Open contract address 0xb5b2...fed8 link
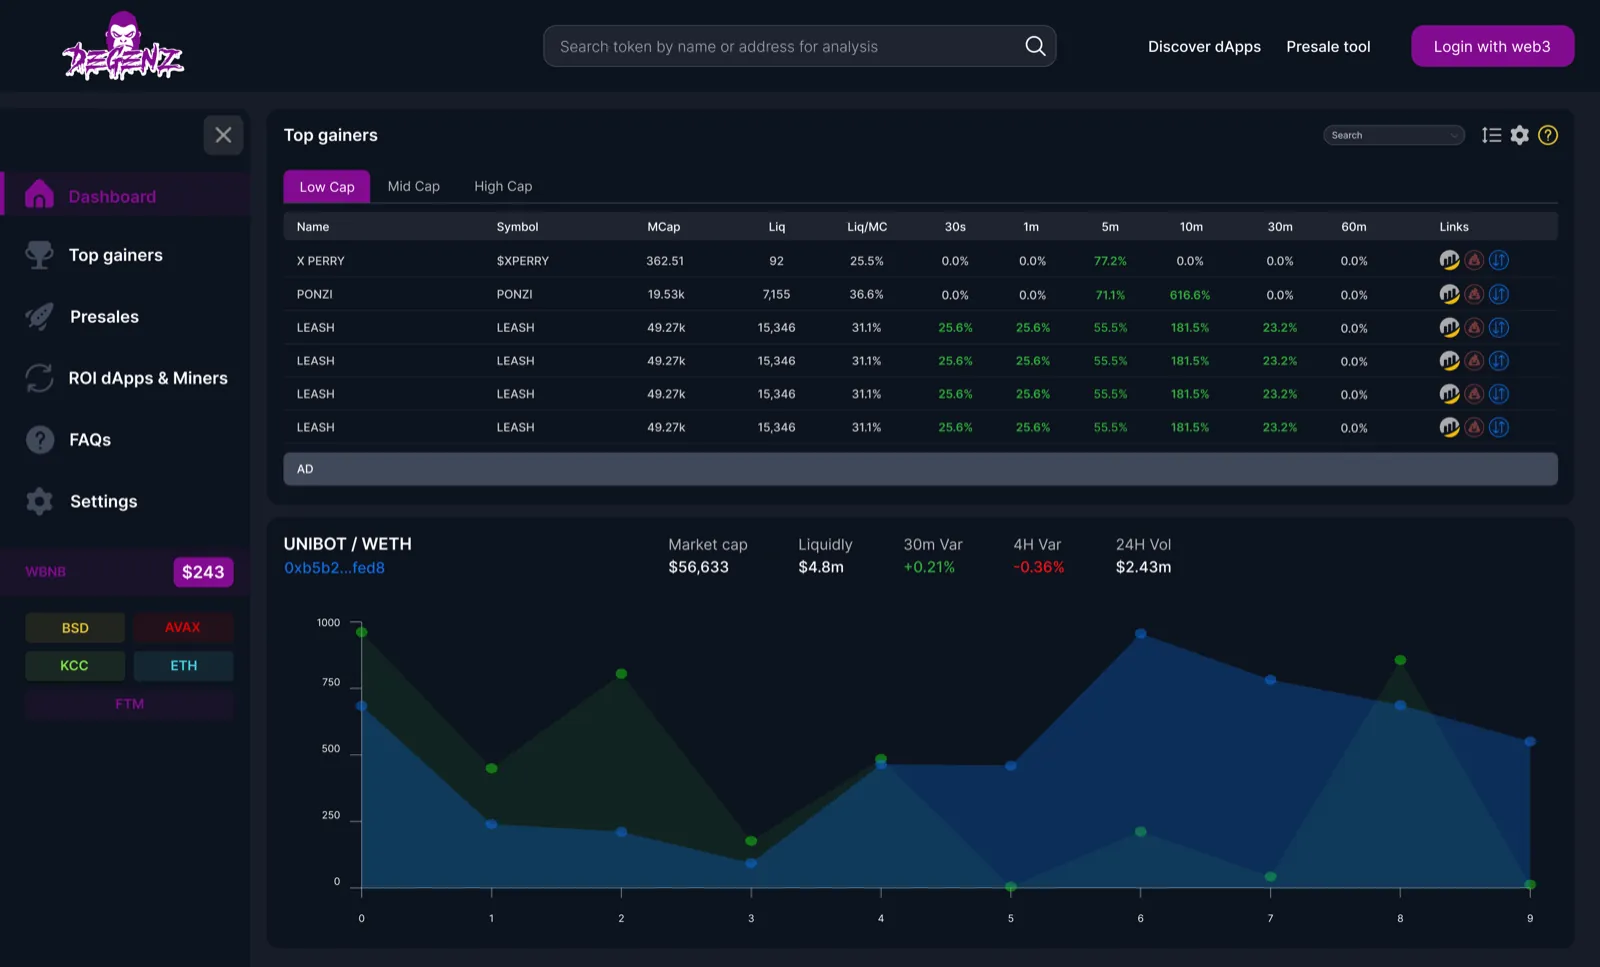The width and height of the screenshot is (1600, 967). tap(334, 568)
